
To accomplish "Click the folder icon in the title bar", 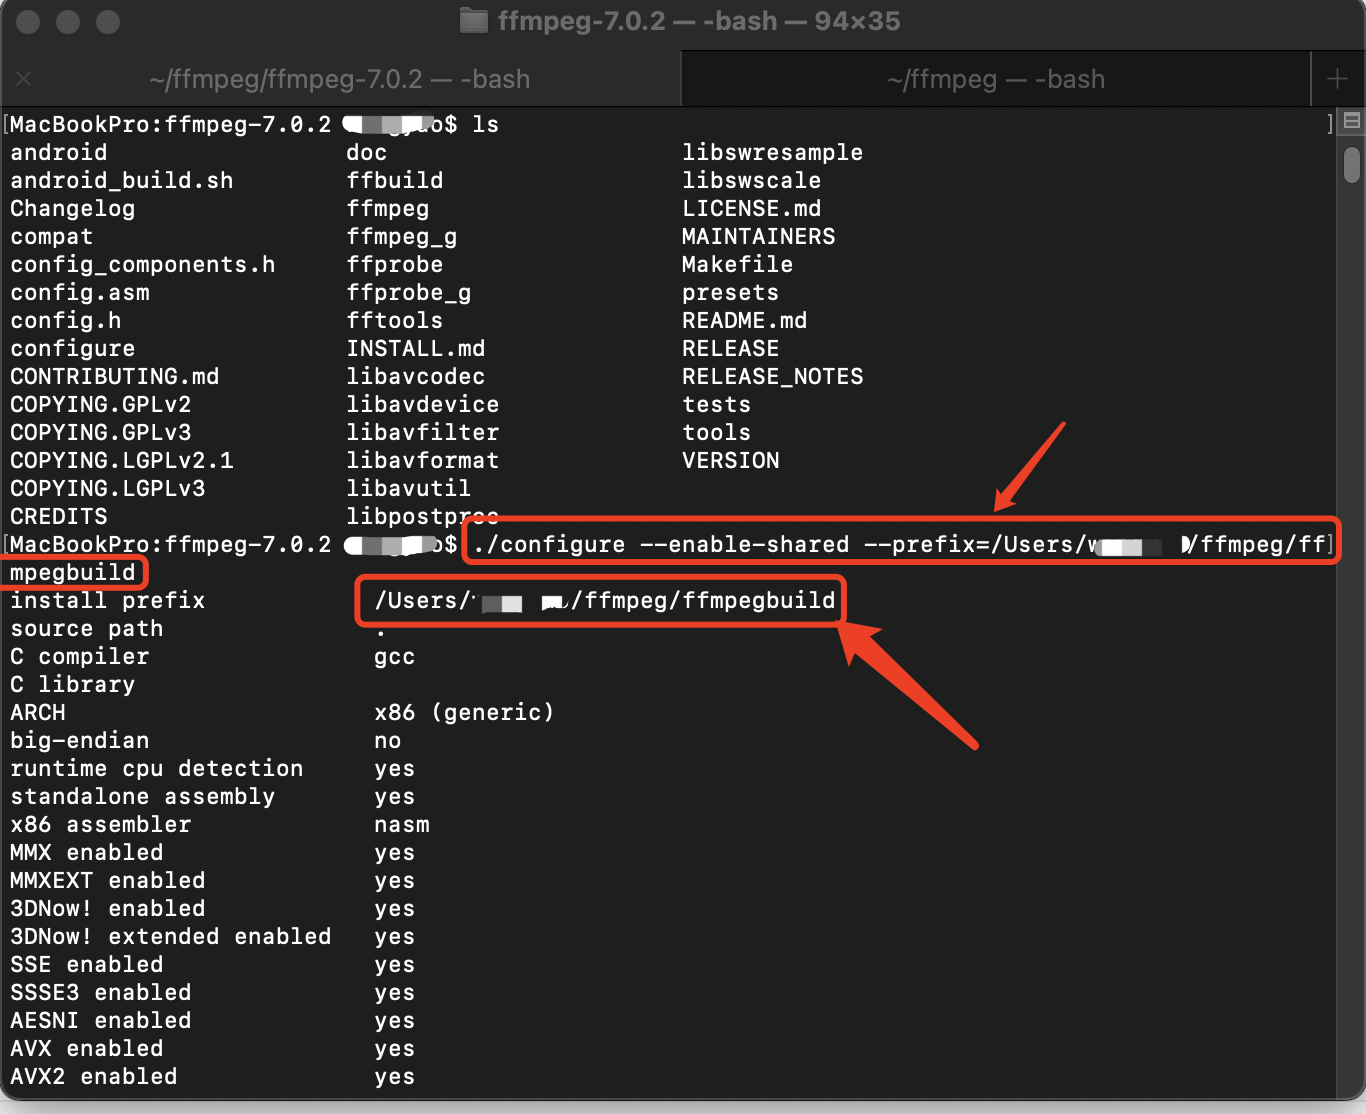I will (473, 21).
